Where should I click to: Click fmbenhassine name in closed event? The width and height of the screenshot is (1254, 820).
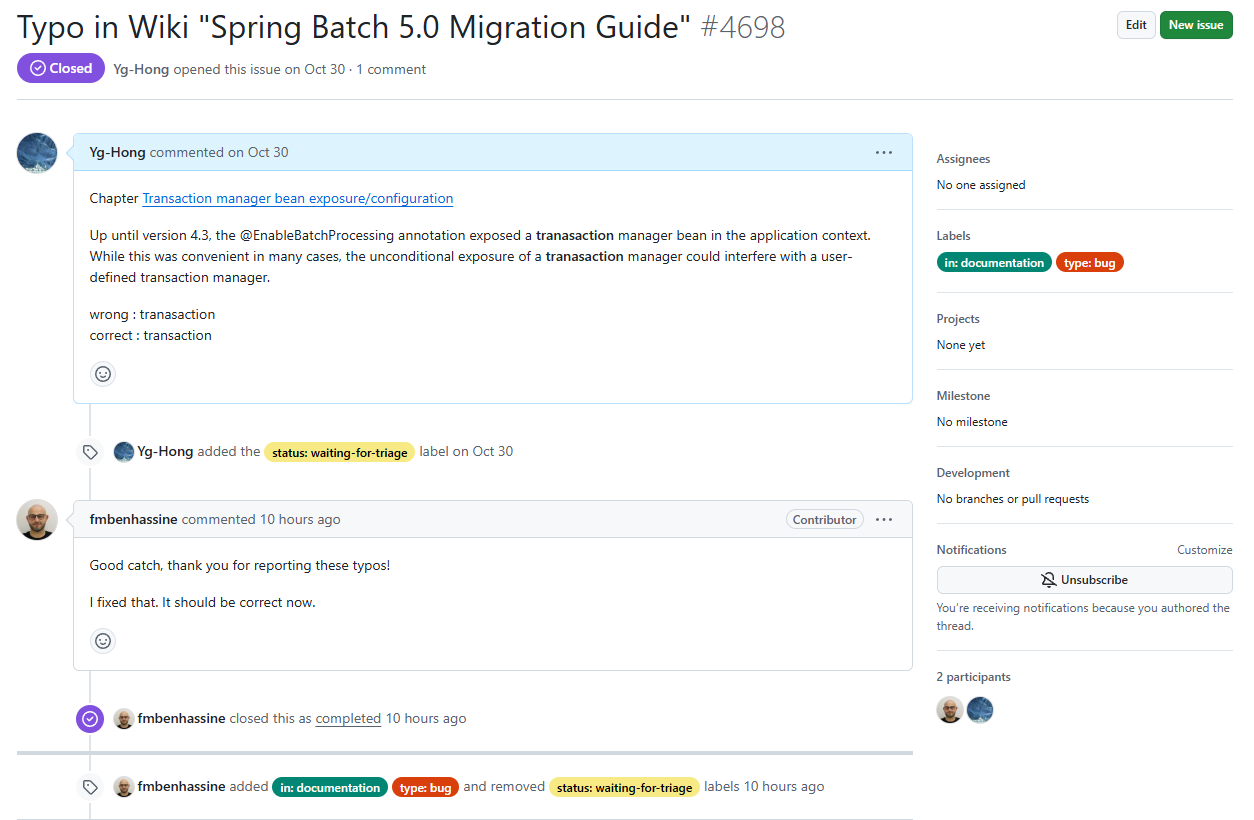tap(181, 718)
